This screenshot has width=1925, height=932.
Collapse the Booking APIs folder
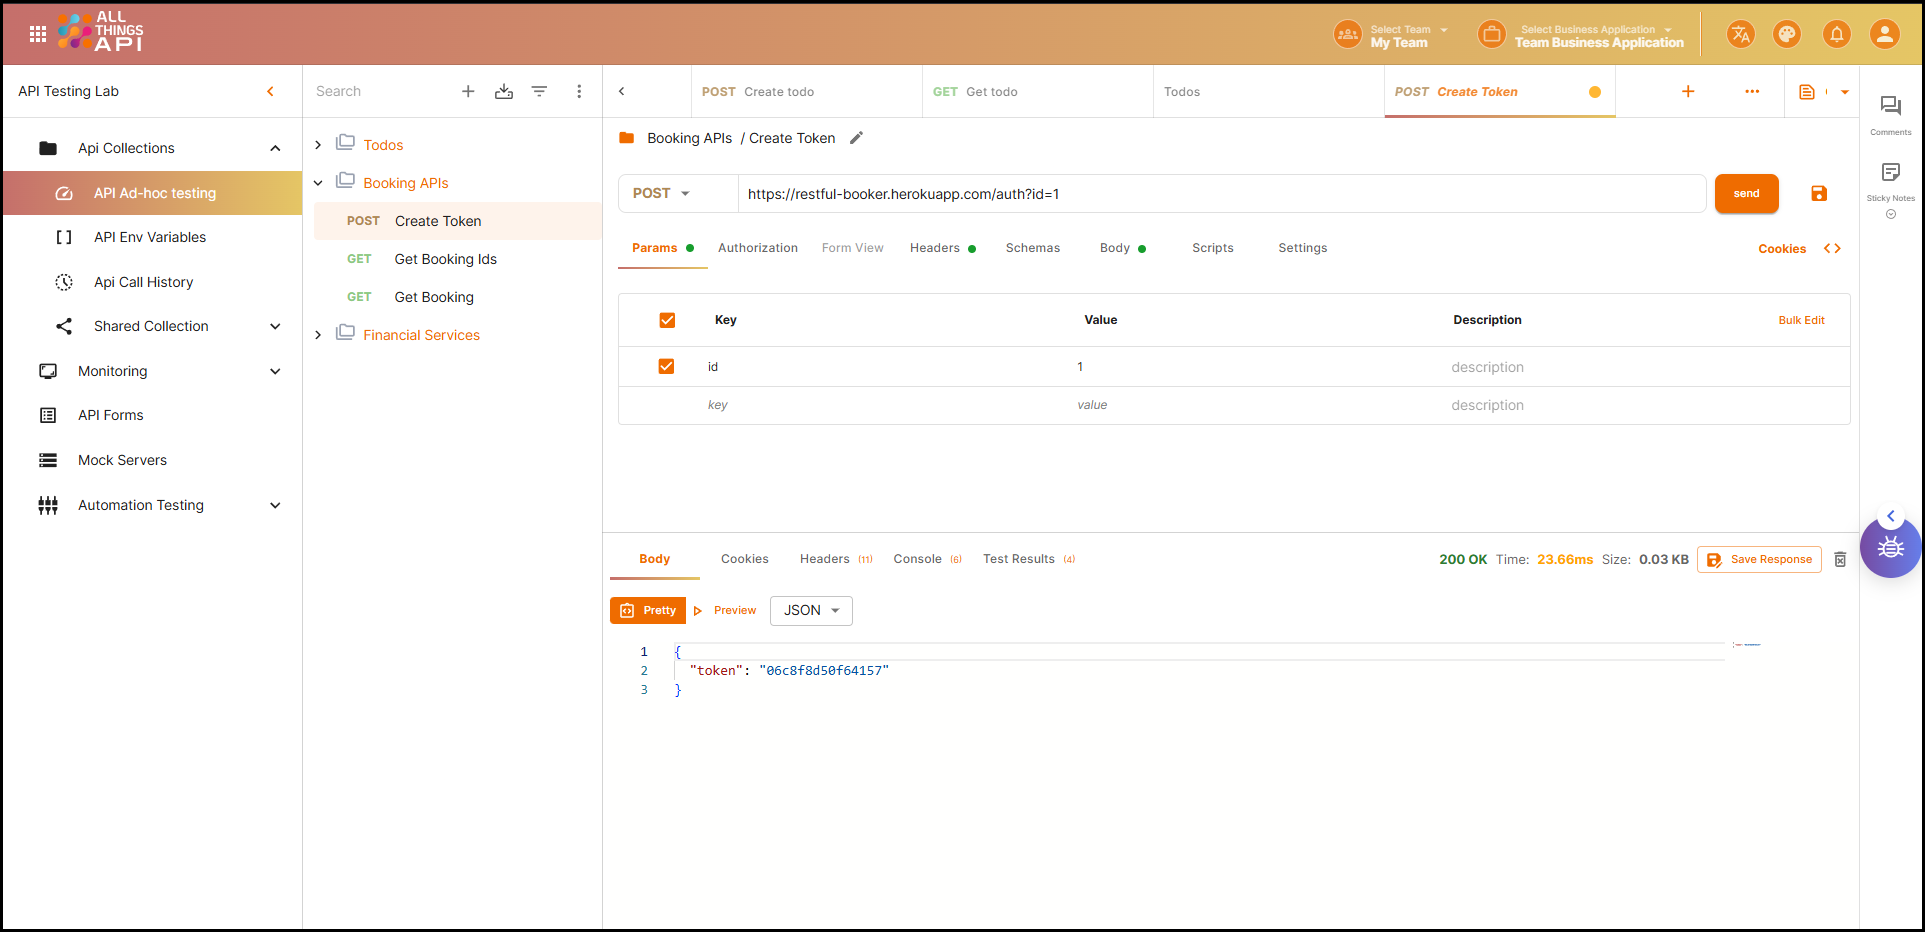click(x=318, y=183)
